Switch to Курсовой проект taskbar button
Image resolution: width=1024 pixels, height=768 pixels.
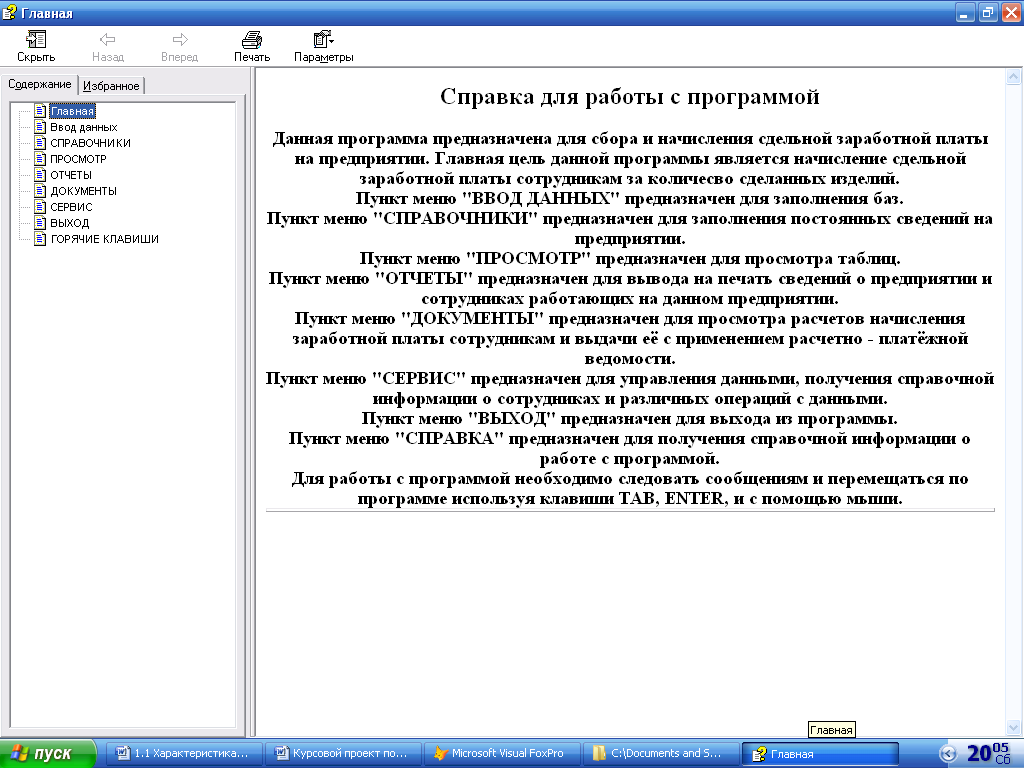pos(342,753)
